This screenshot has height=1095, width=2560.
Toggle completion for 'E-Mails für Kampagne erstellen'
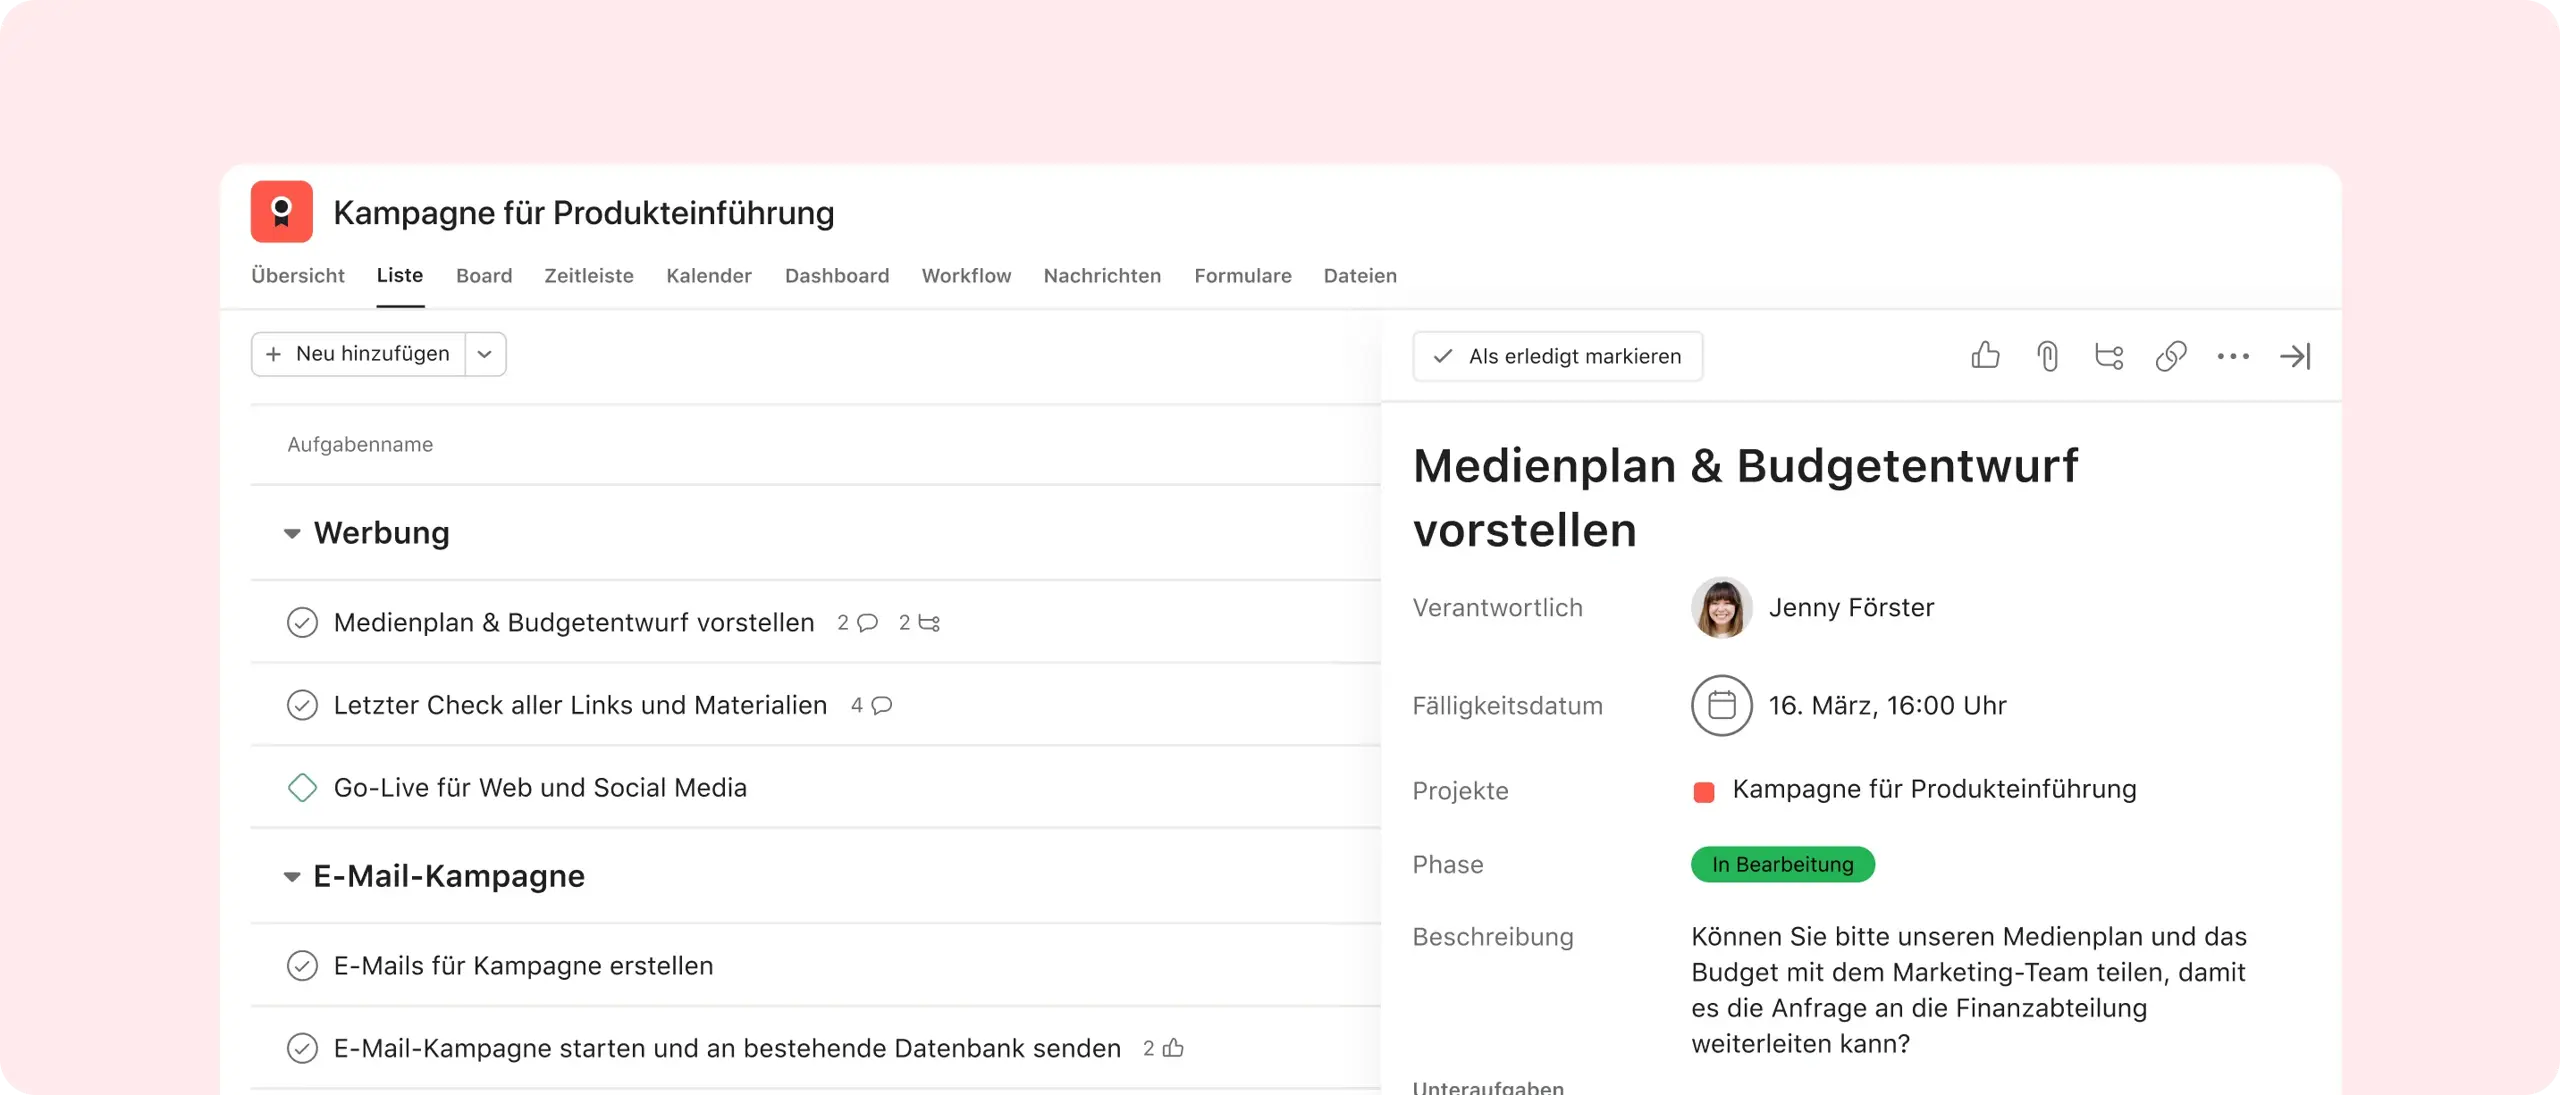[x=302, y=966]
